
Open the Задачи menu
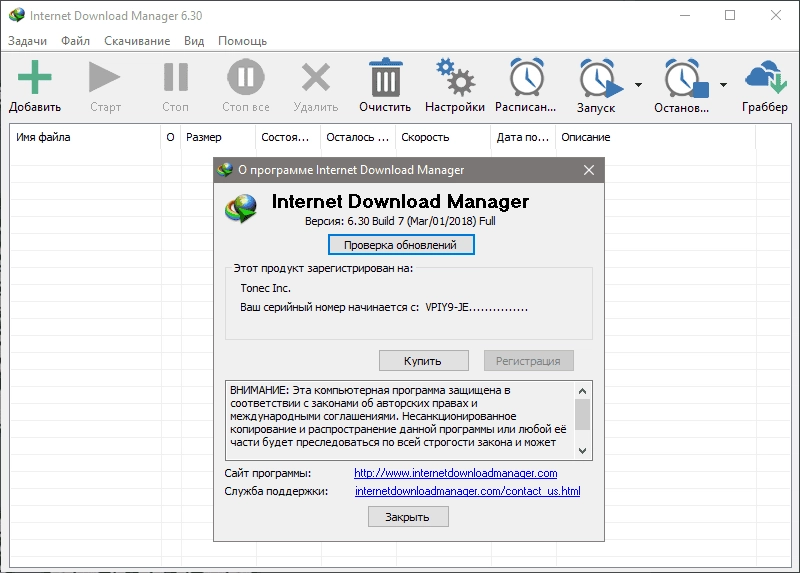pyautogui.click(x=28, y=41)
